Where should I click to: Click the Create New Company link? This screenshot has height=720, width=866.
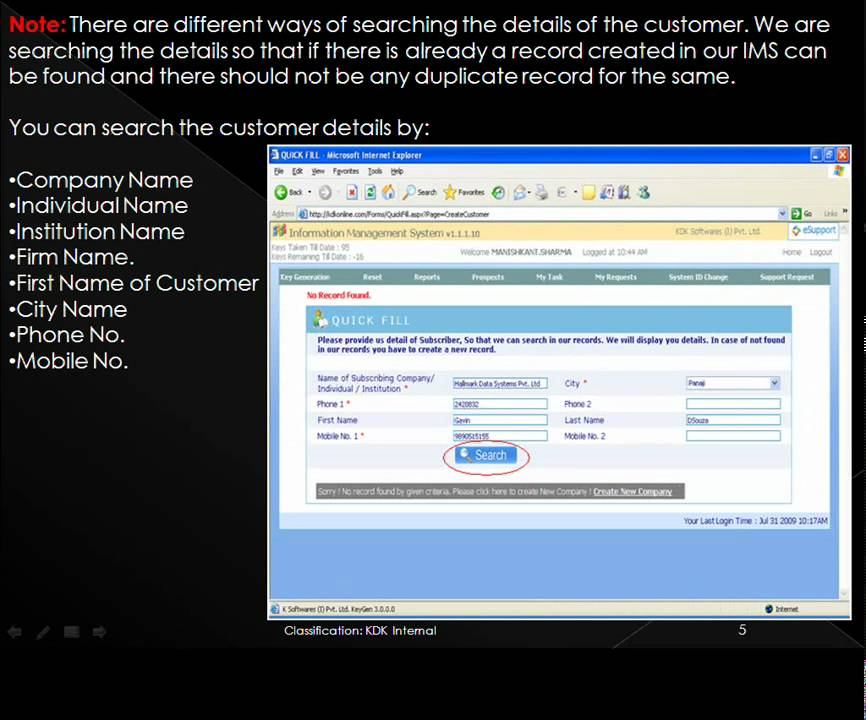click(x=632, y=491)
